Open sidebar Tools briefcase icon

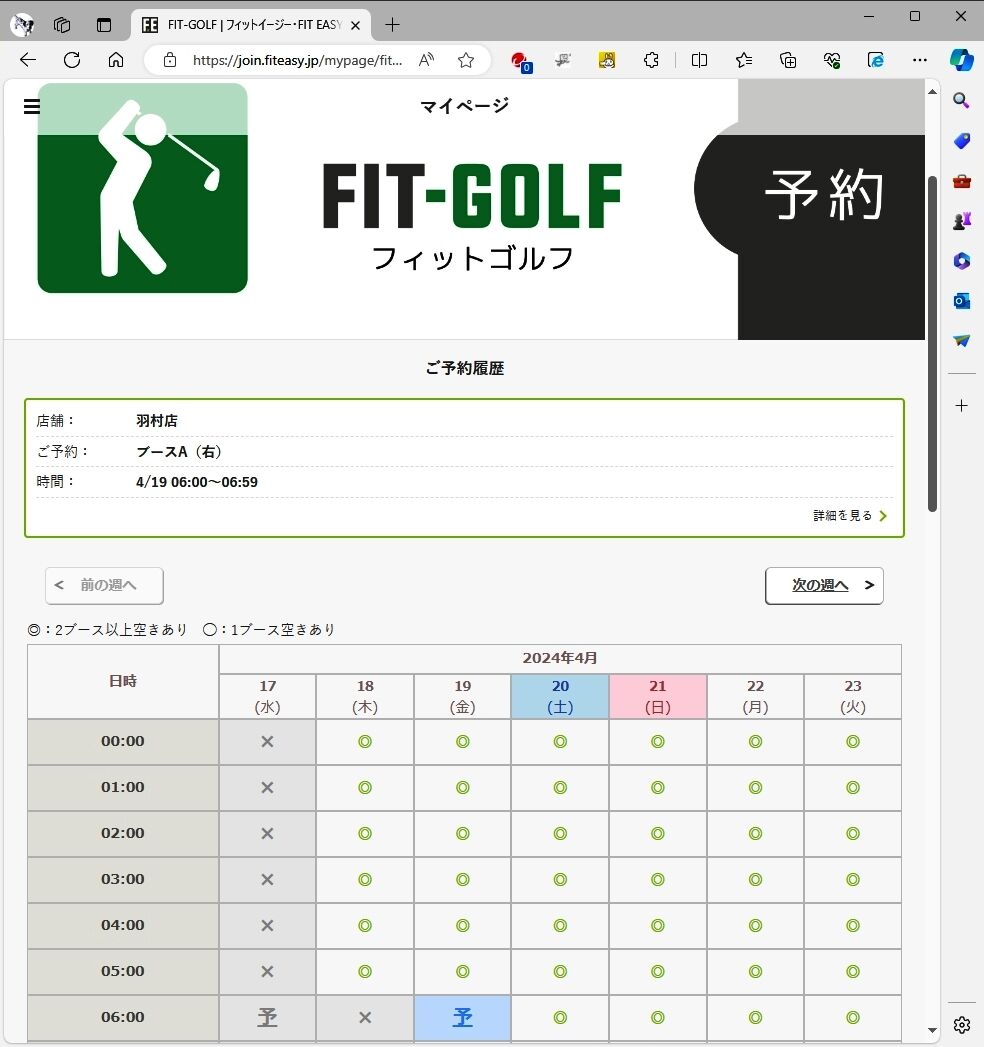961,181
